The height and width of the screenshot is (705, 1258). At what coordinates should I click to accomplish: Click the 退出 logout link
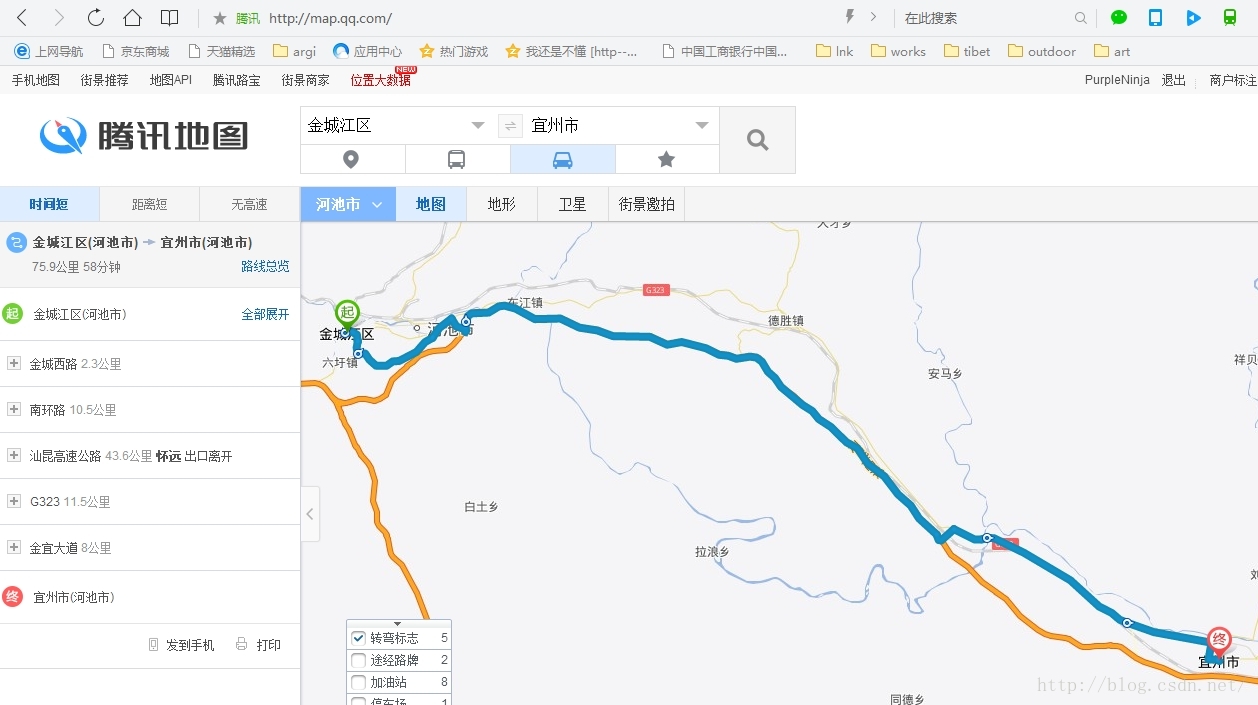pos(1174,80)
